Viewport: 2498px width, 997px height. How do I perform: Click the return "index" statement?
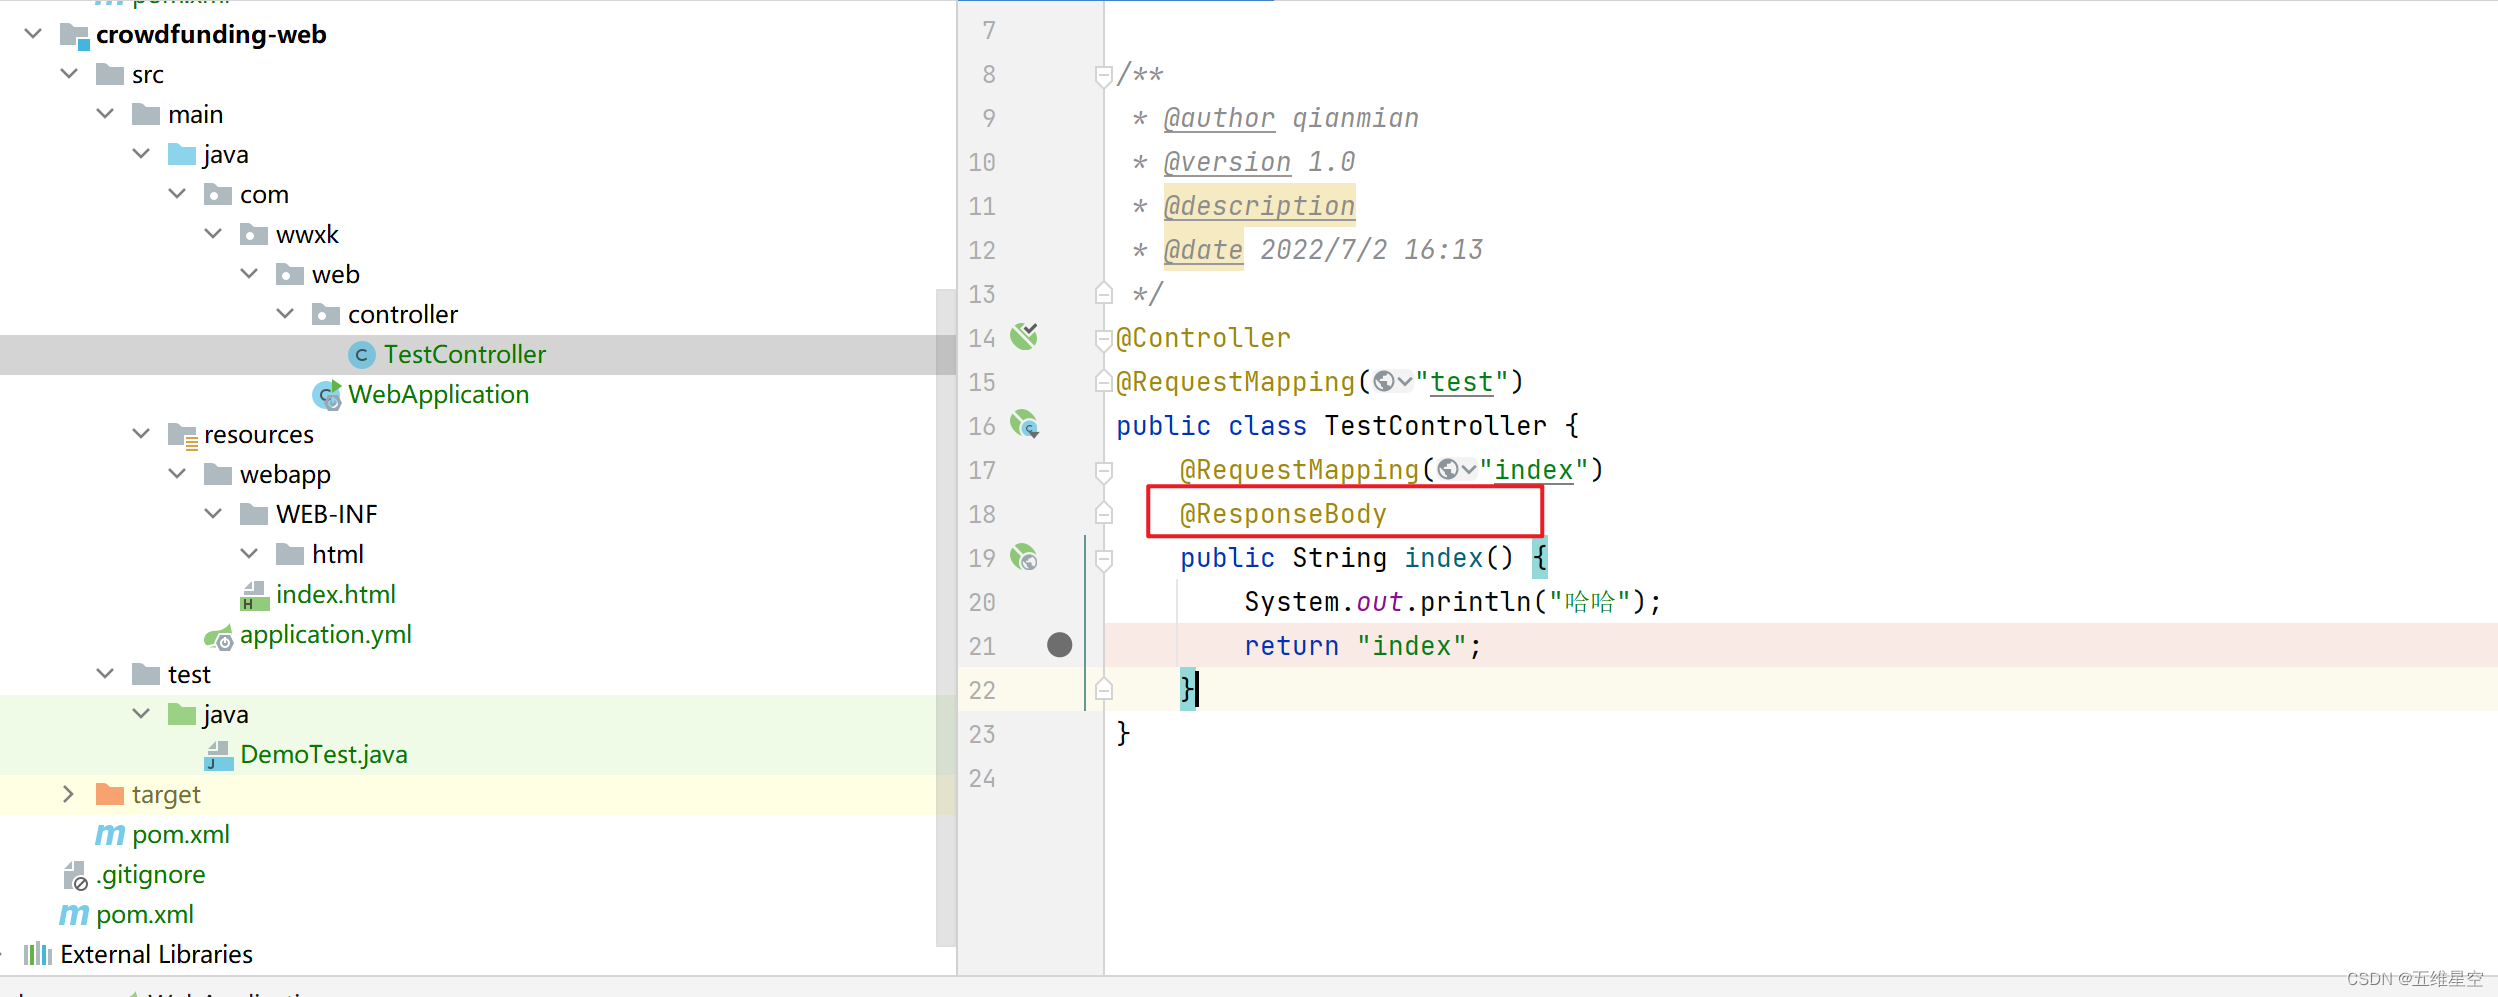(x=1363, y=646)
